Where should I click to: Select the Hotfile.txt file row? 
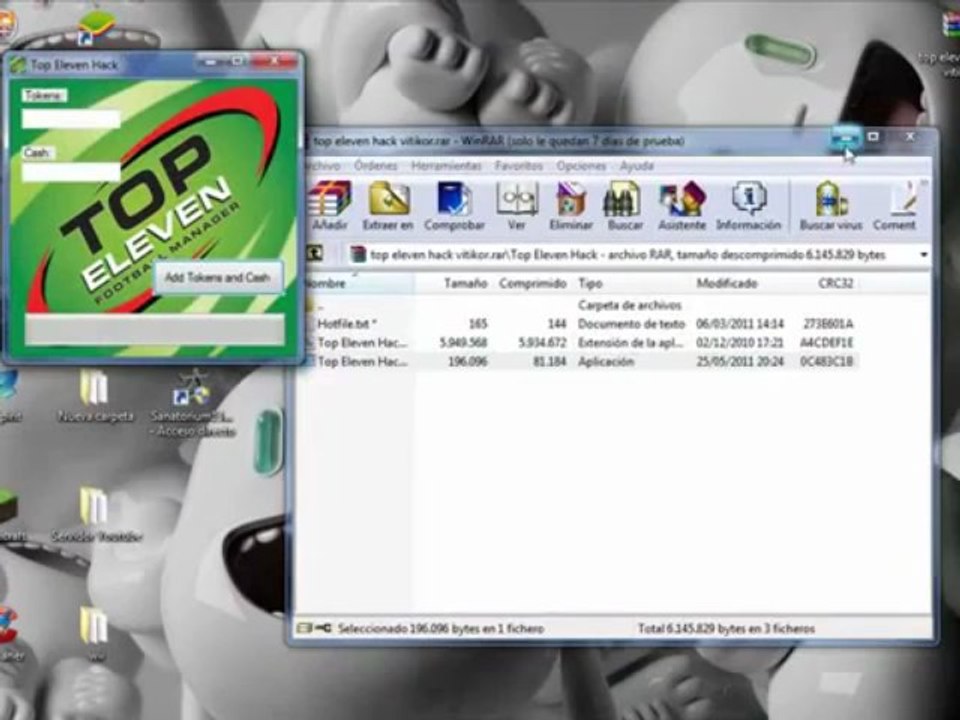pos(580,324)
